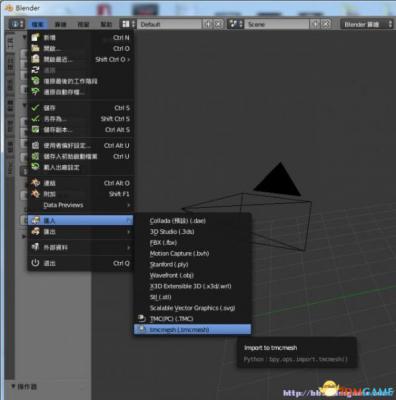The image size is (396, 400).
Task: Add a new scene with plus button
Action: pyautogui.click(x=315, y=24)
